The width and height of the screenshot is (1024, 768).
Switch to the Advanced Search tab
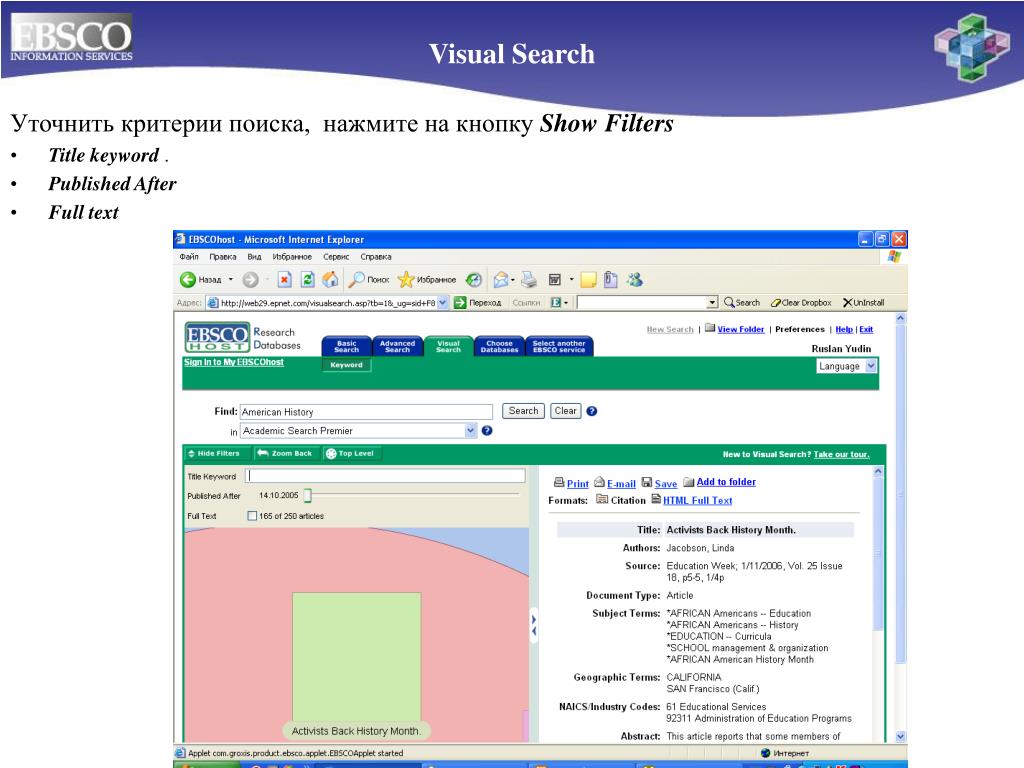(x=397, y=346)
